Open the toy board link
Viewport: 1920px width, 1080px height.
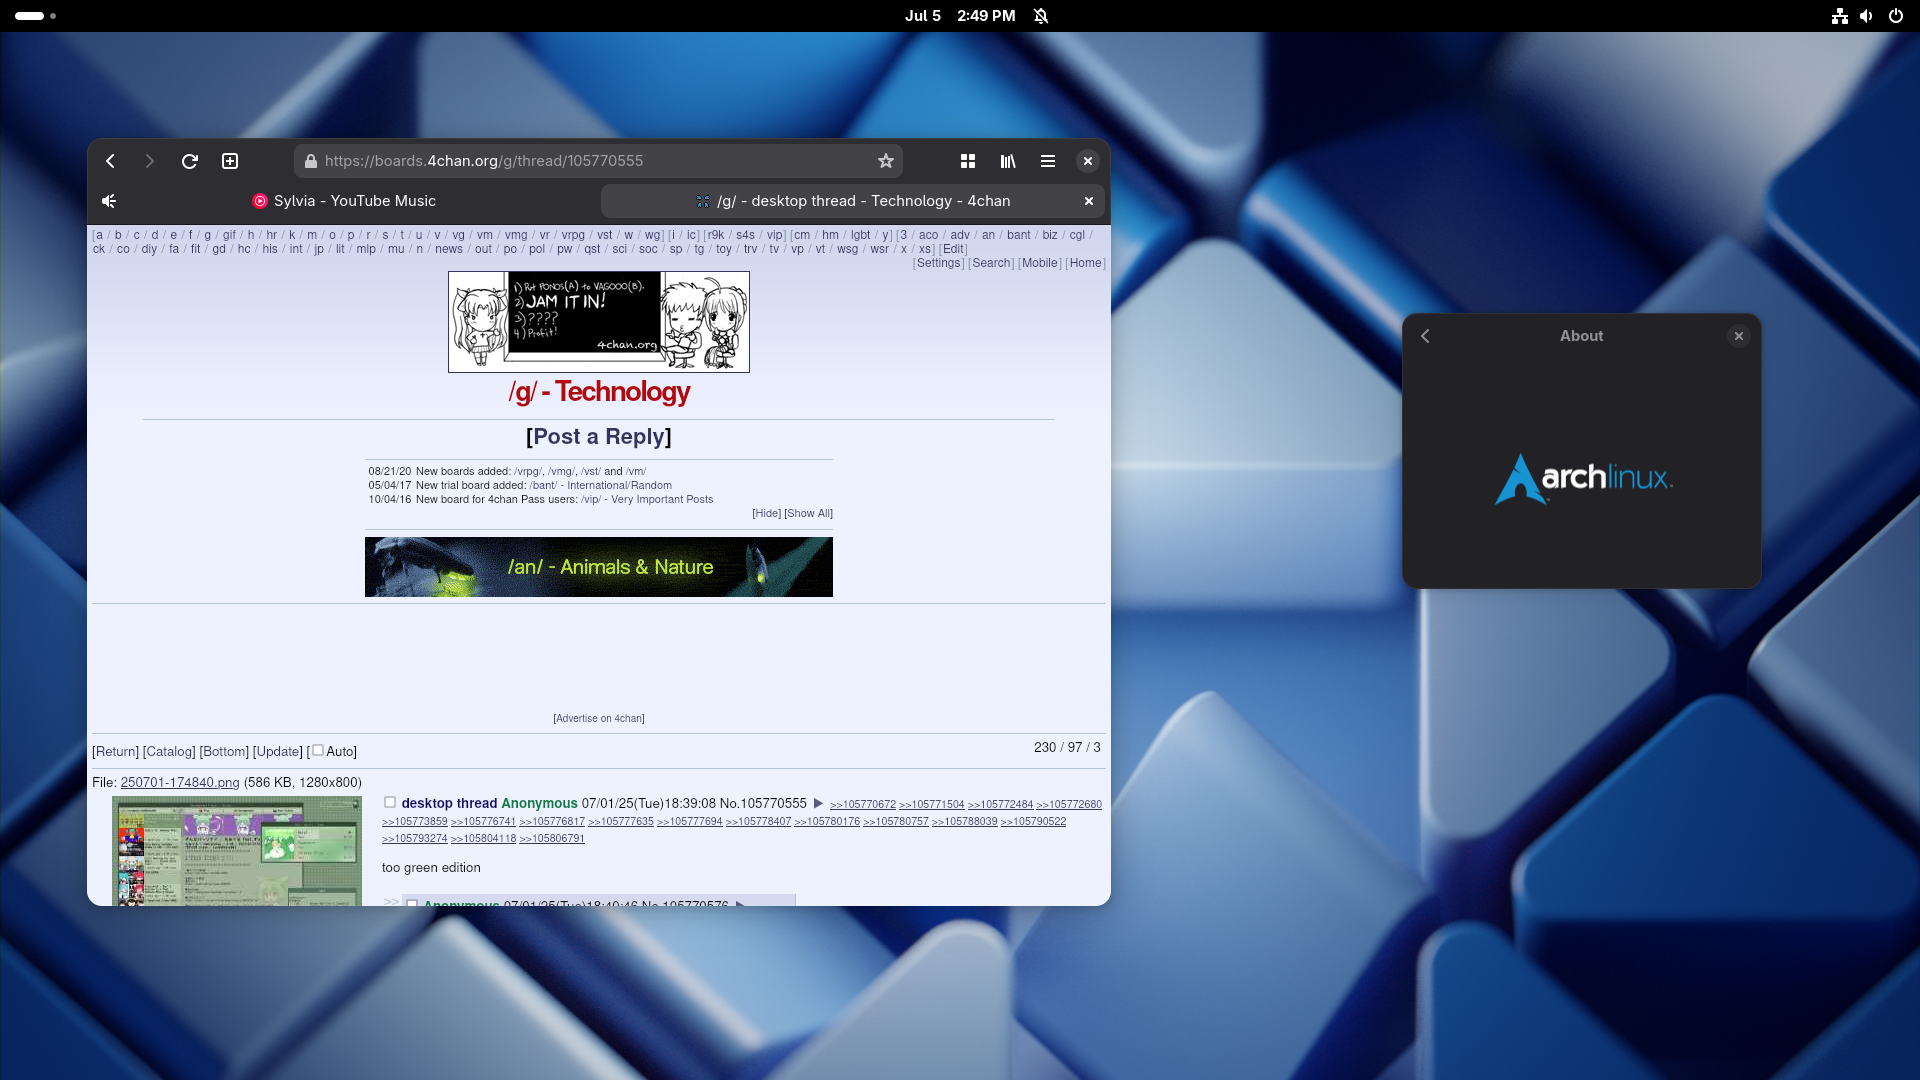(x=724, y=249)
